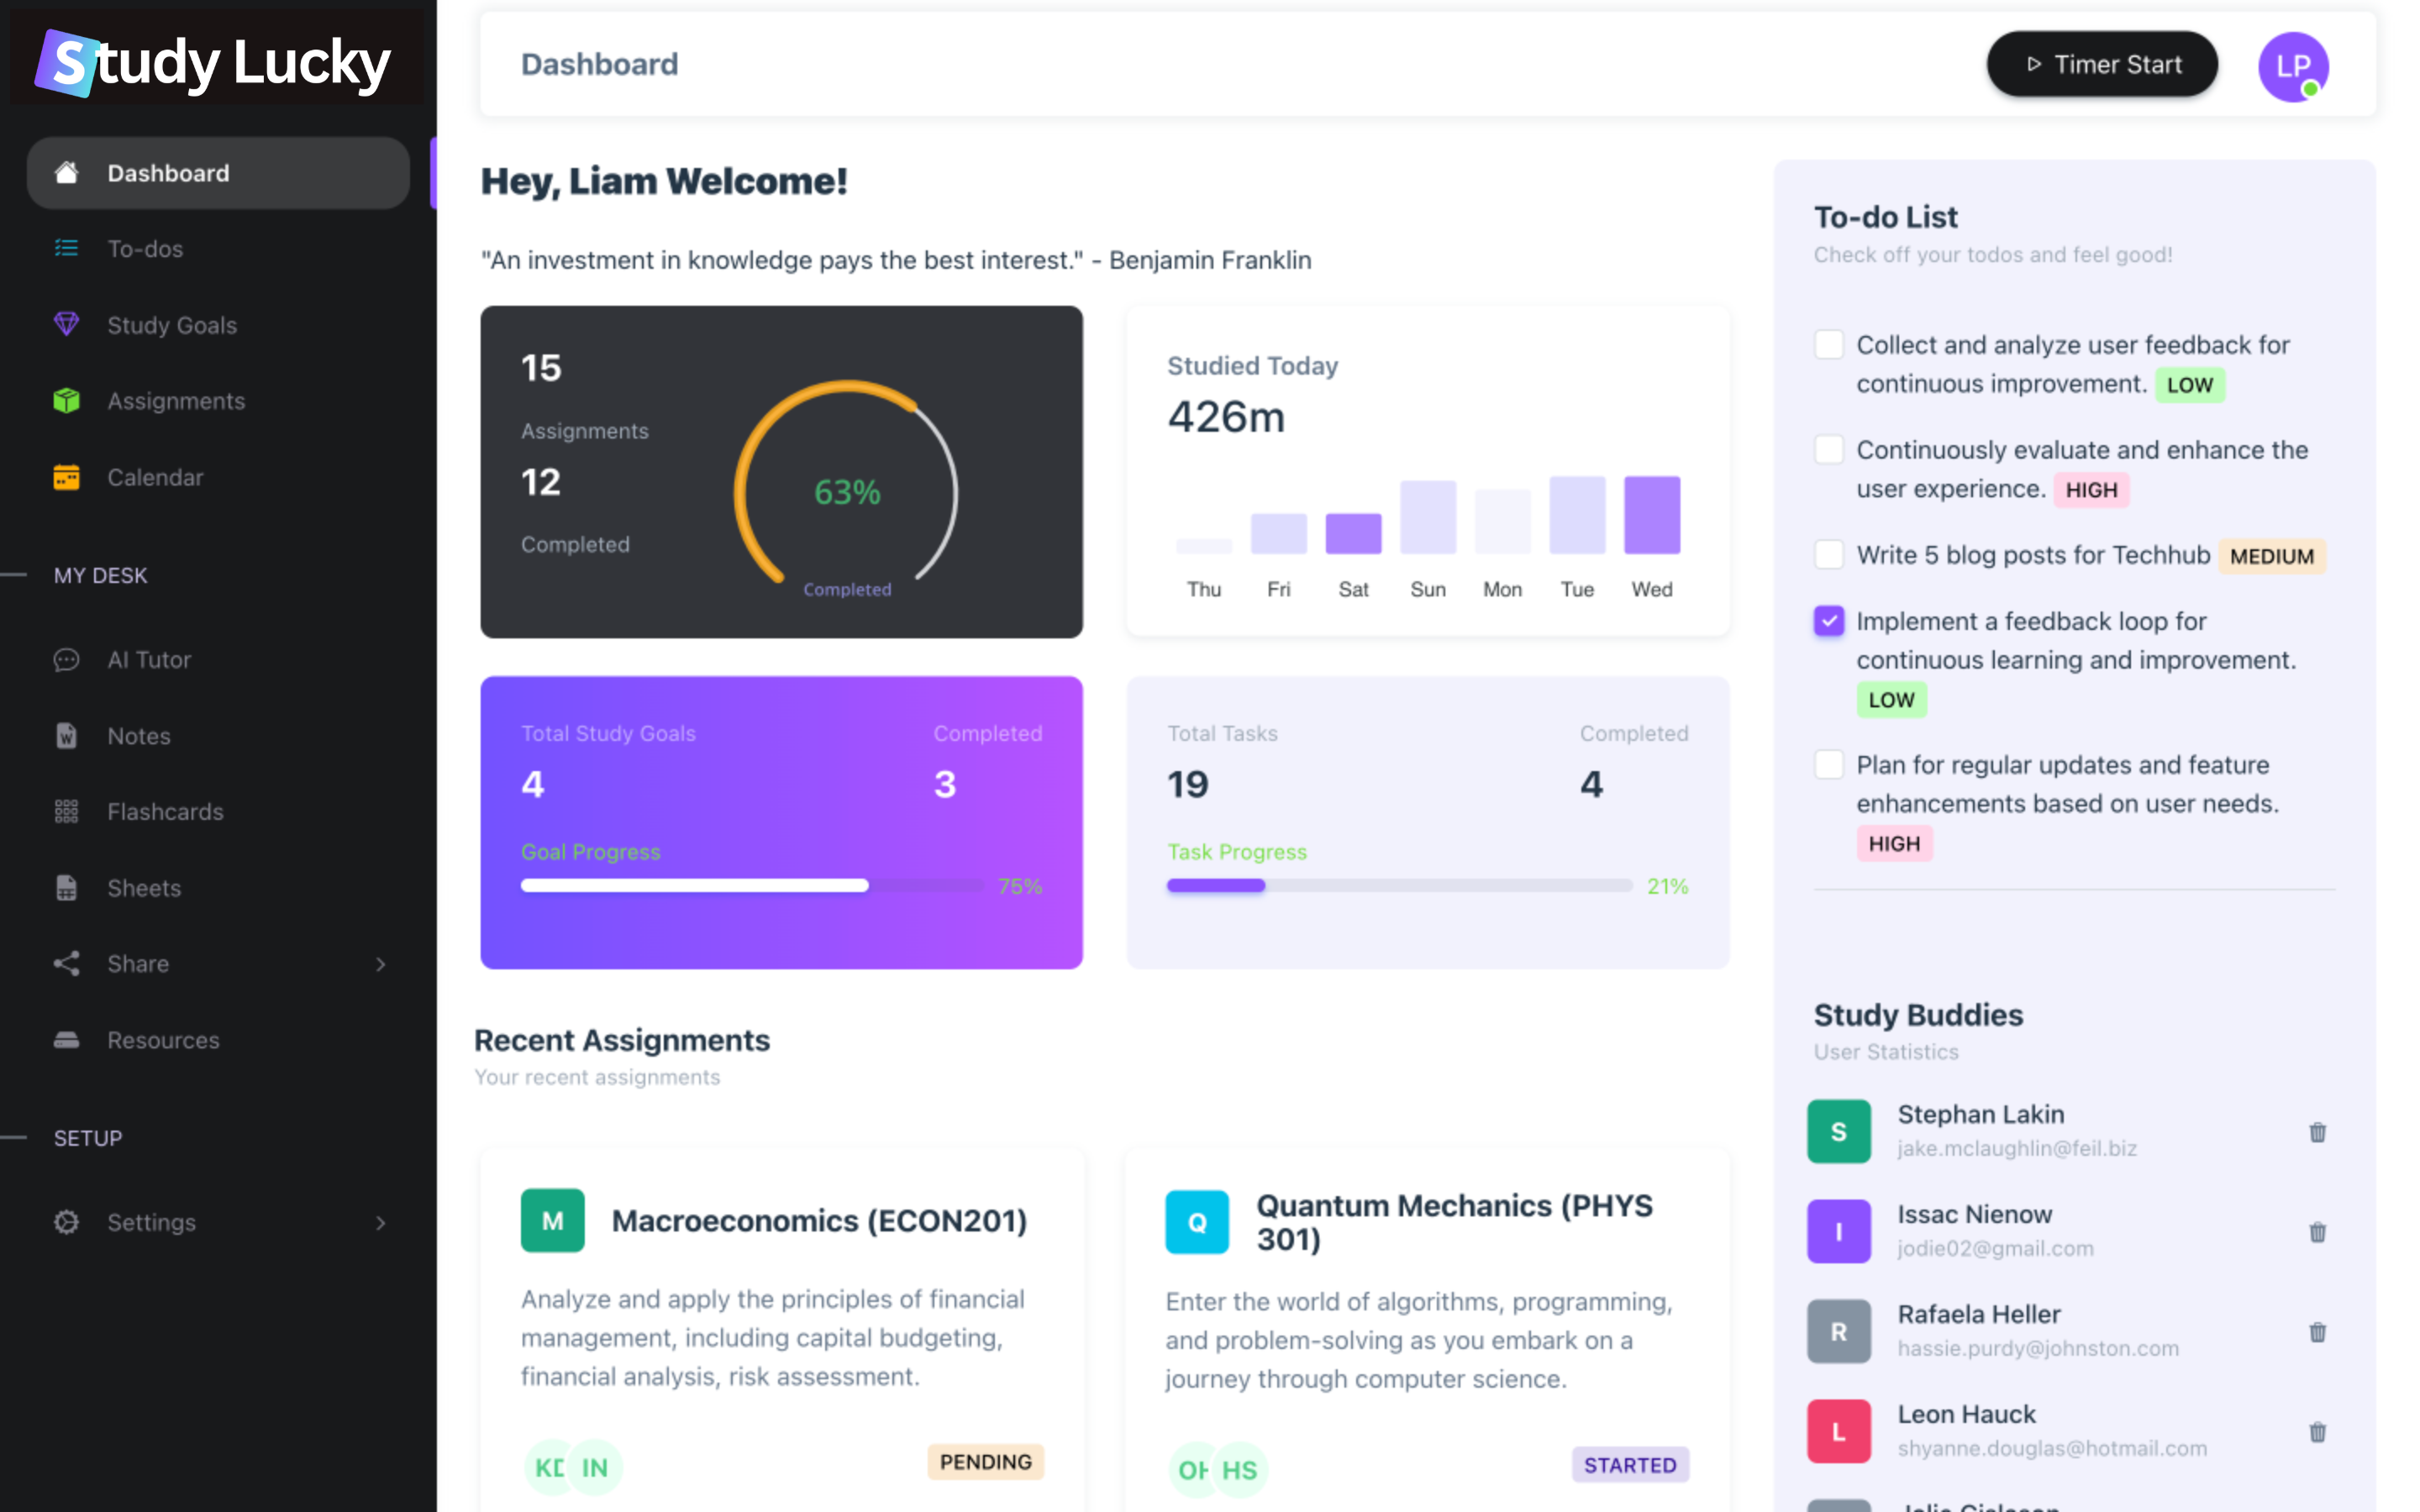The width and height of the screenshot is (2420, 1512).
Task: Check off the 'Write 5 blog posts for Techhub' todo
Action: click(1829, 554)
